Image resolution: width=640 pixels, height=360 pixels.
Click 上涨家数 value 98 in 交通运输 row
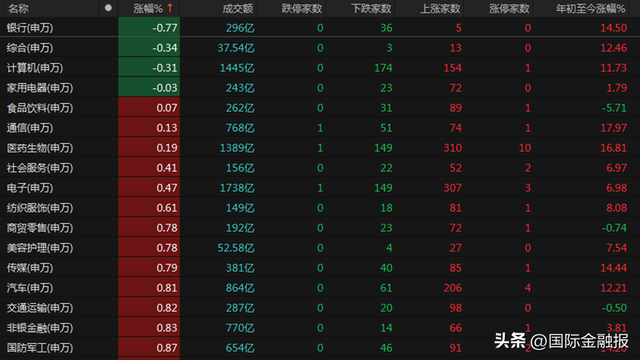pyautogui.click(x=456, y=308)
